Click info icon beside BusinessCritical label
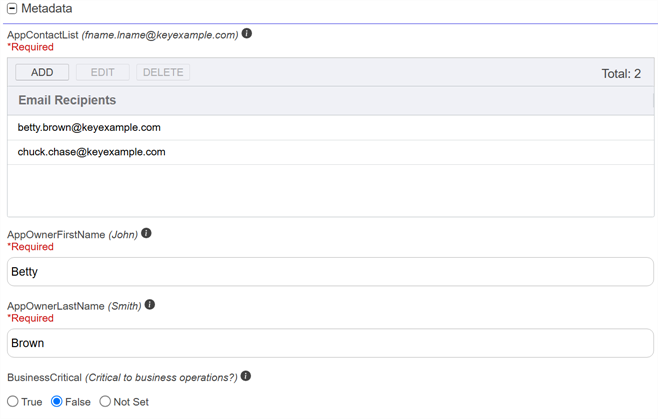658x419 pixels. 246,377
